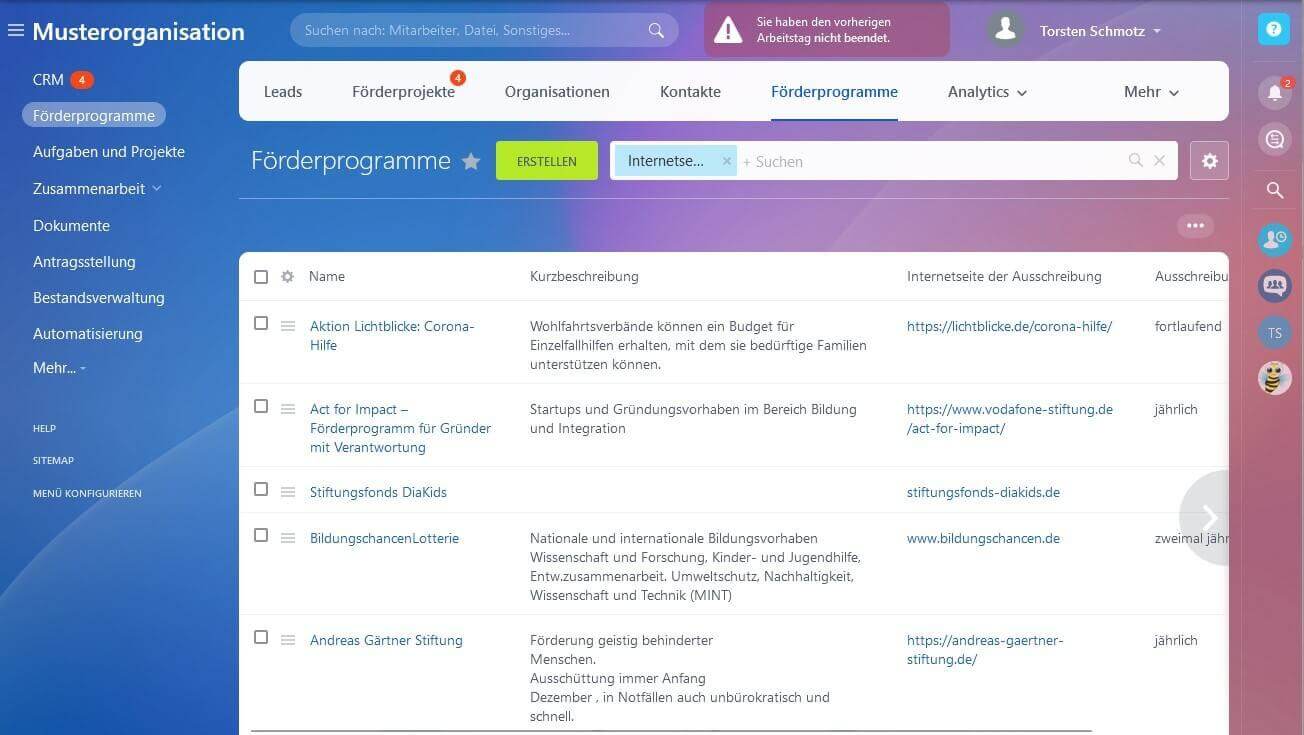Viewport: 1304px width, 735px height.
Task: Remove the Internetse... filter chip
Action: 727,161
